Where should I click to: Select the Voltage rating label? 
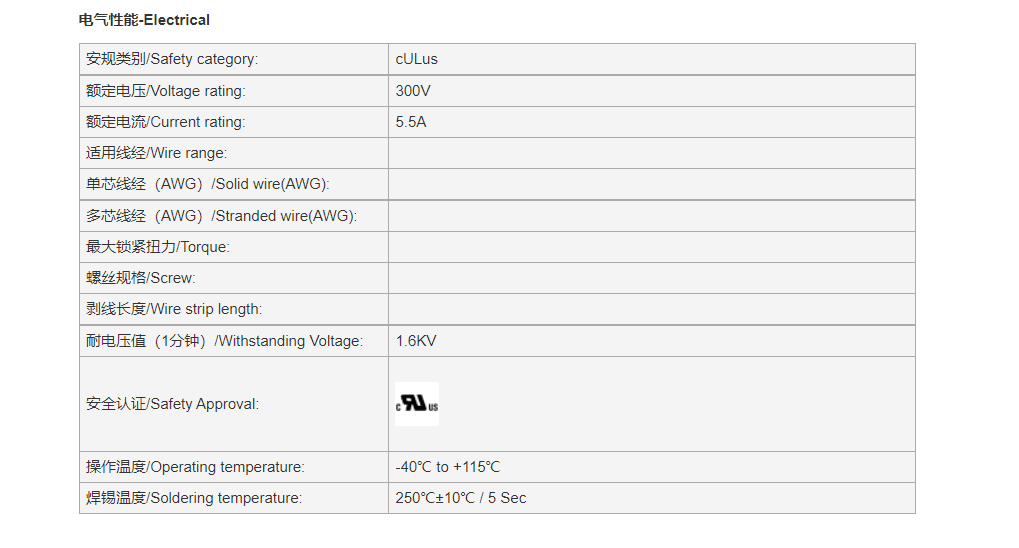click(x=166, y=91)
